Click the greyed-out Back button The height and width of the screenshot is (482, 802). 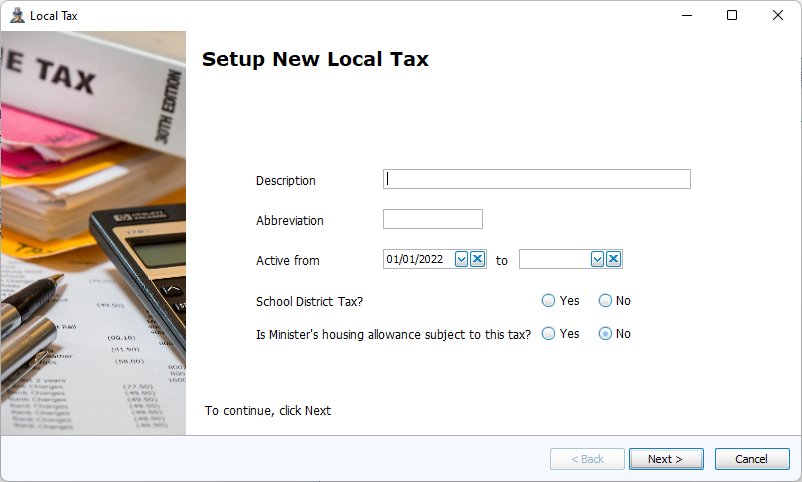pos(587,459)
